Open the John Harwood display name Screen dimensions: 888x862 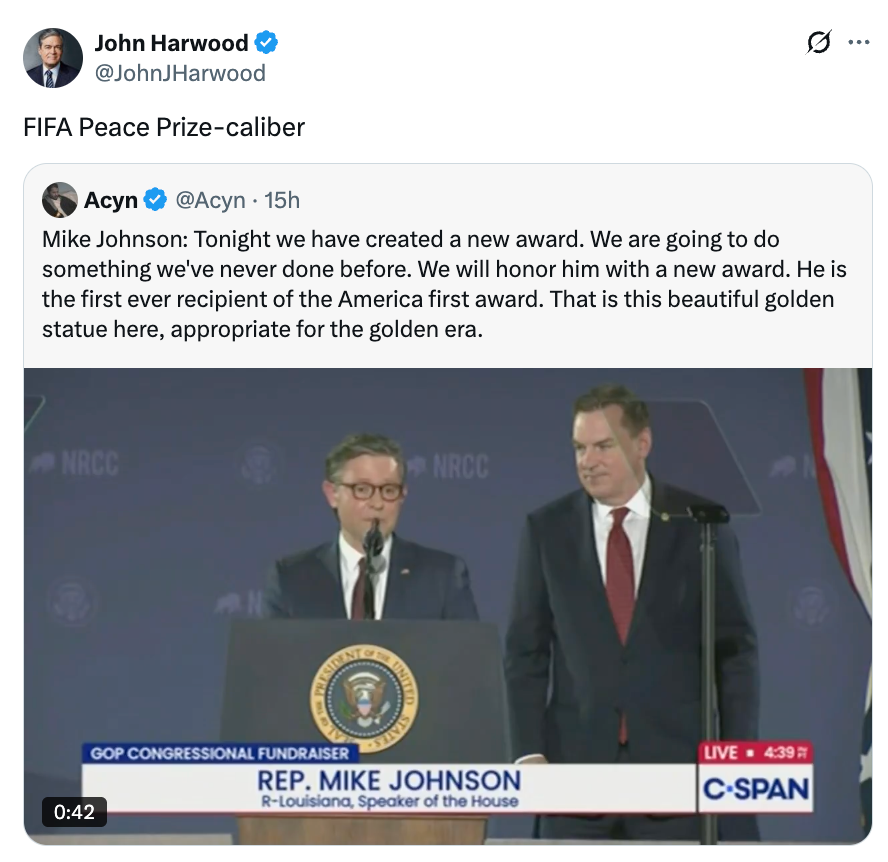click(171, 43)
